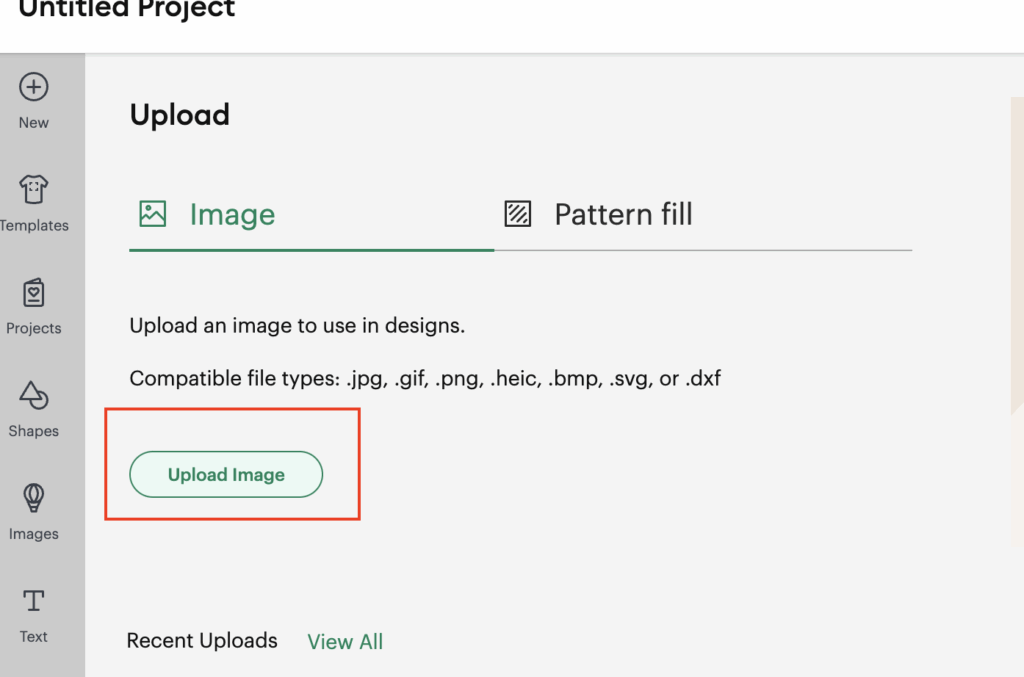This screenshot has height=677, width=1024.
Task: Click the "Text" label in left sidebar
Action: pyautogui.click(x=34, y=636)
